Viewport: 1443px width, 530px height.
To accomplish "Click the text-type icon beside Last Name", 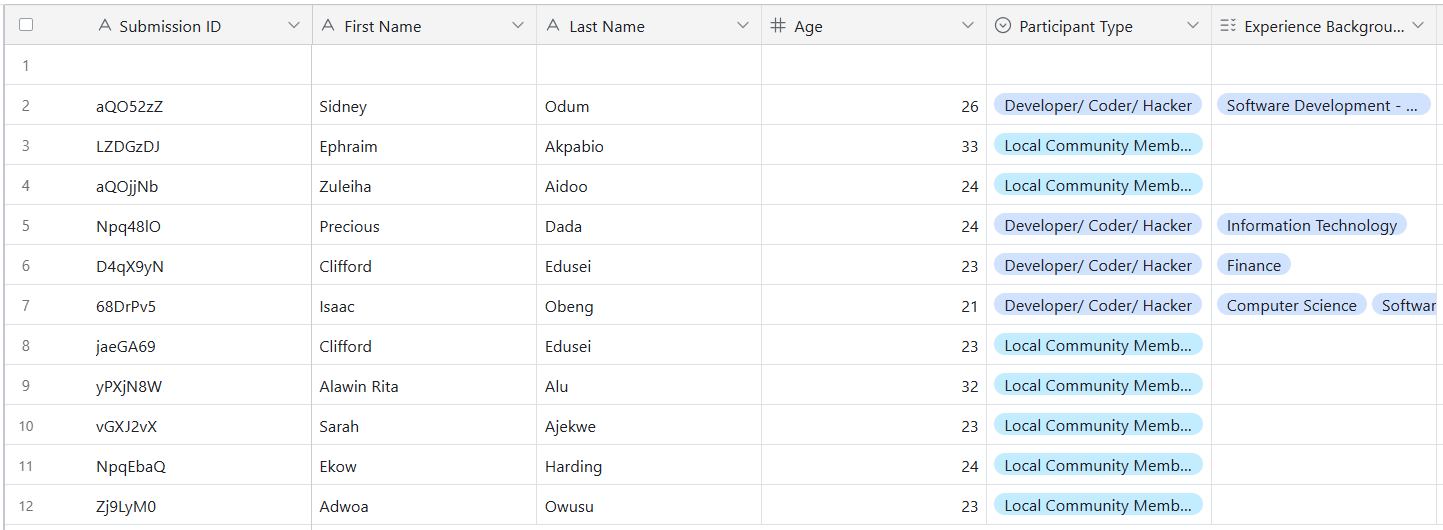I will pyautogui.click(x=553, y=26).
